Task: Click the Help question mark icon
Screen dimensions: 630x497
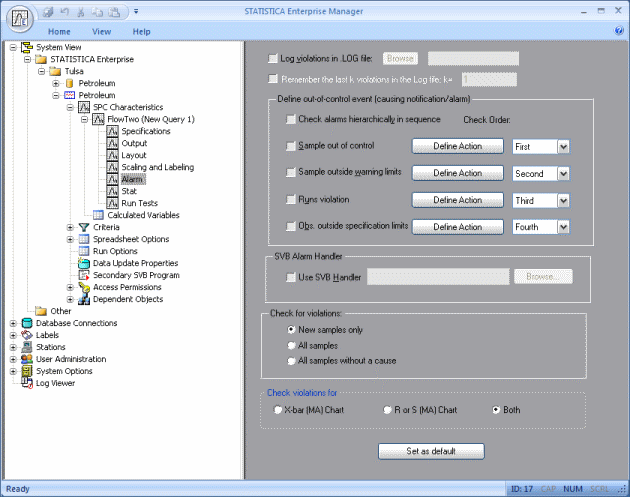Action: coord(619,31)
